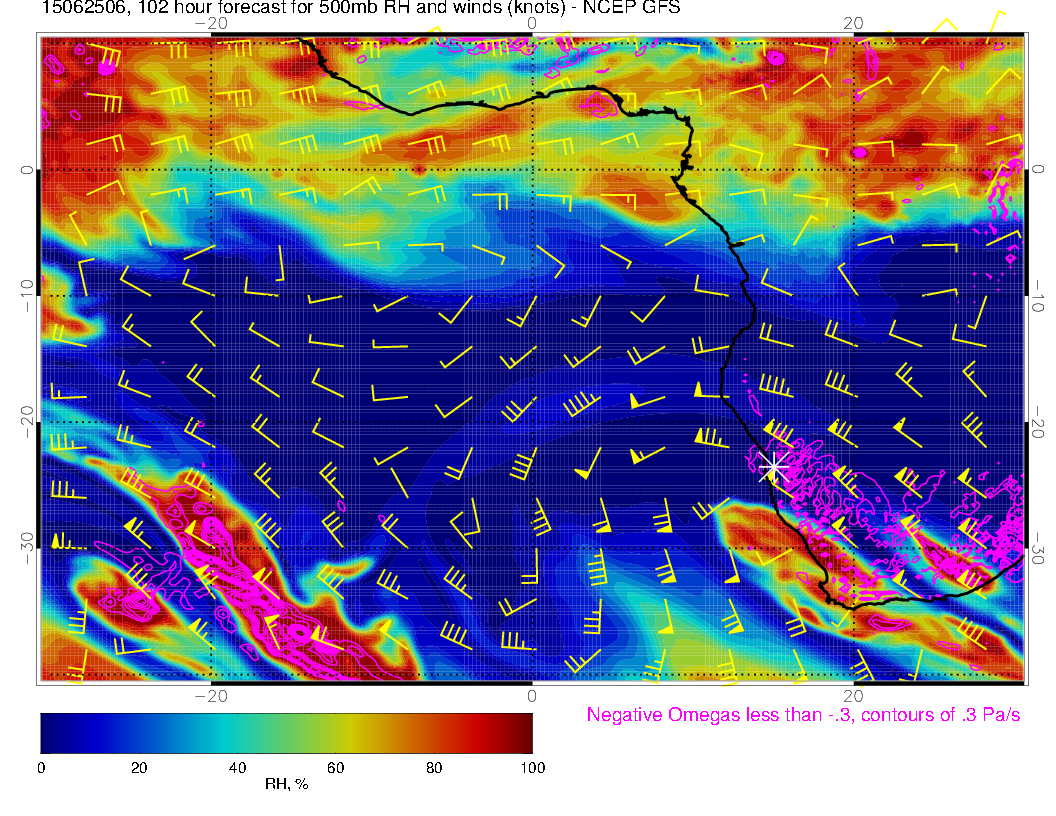
Task: Click the top axis longitude label '0'
Action: (x=532, y=24)
